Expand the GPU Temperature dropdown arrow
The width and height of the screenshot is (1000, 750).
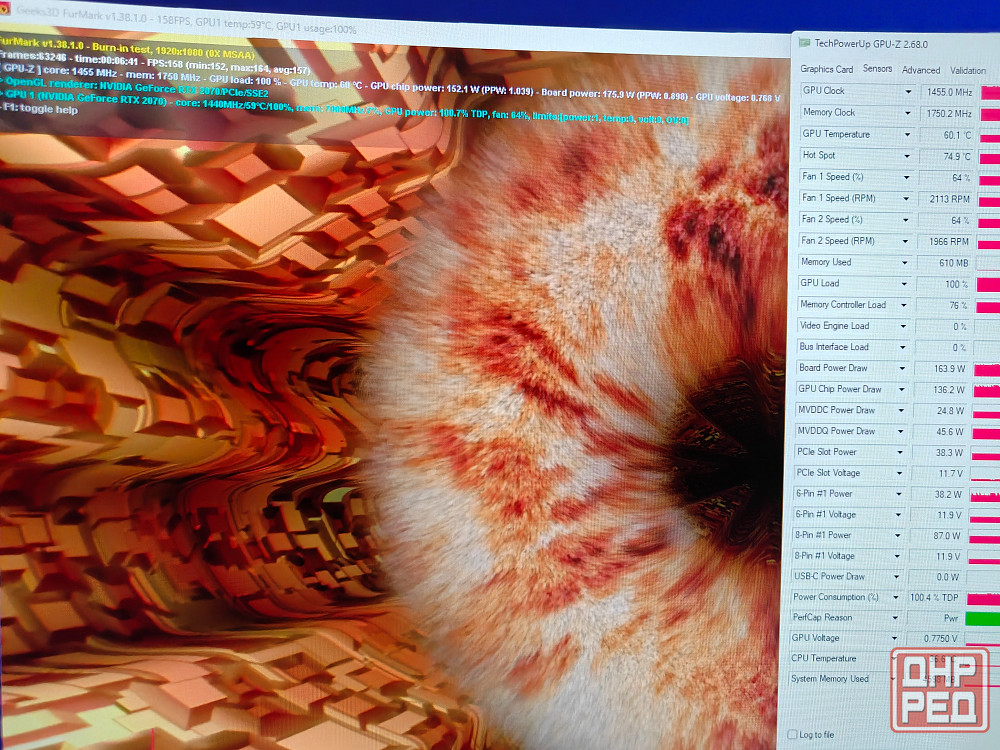tap(908, 135)
